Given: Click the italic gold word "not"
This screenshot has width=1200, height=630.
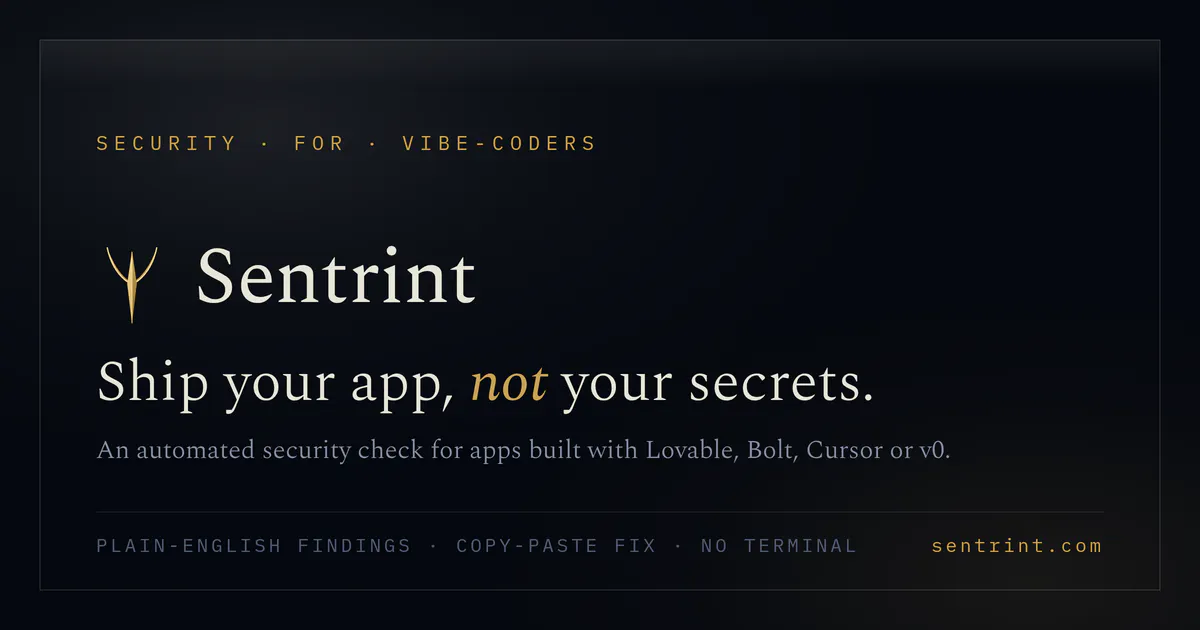Looking at the screenshot, I should coord(509,385).
